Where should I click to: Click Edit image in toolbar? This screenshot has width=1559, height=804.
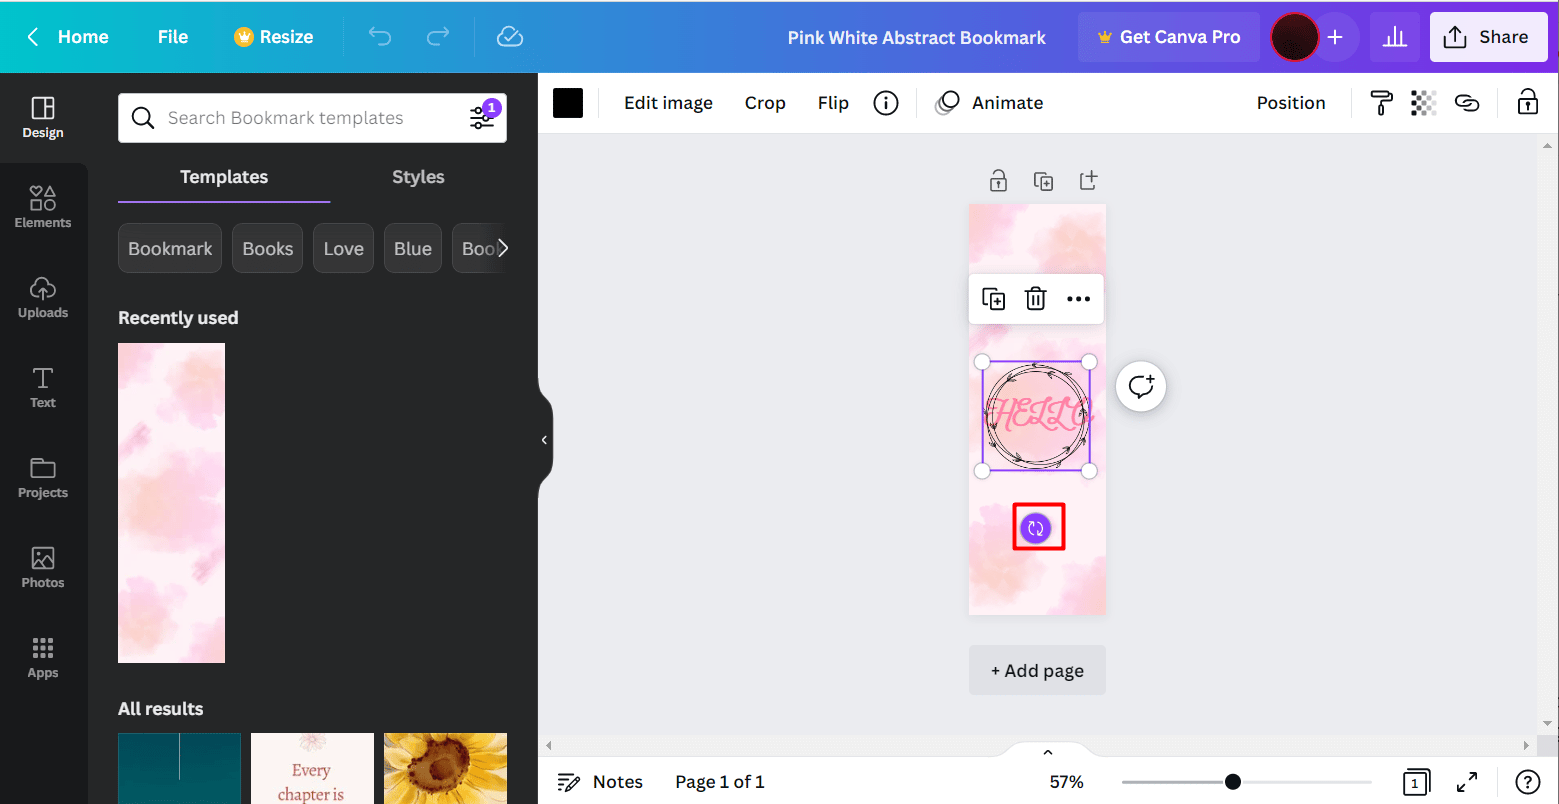click(668, 103)
